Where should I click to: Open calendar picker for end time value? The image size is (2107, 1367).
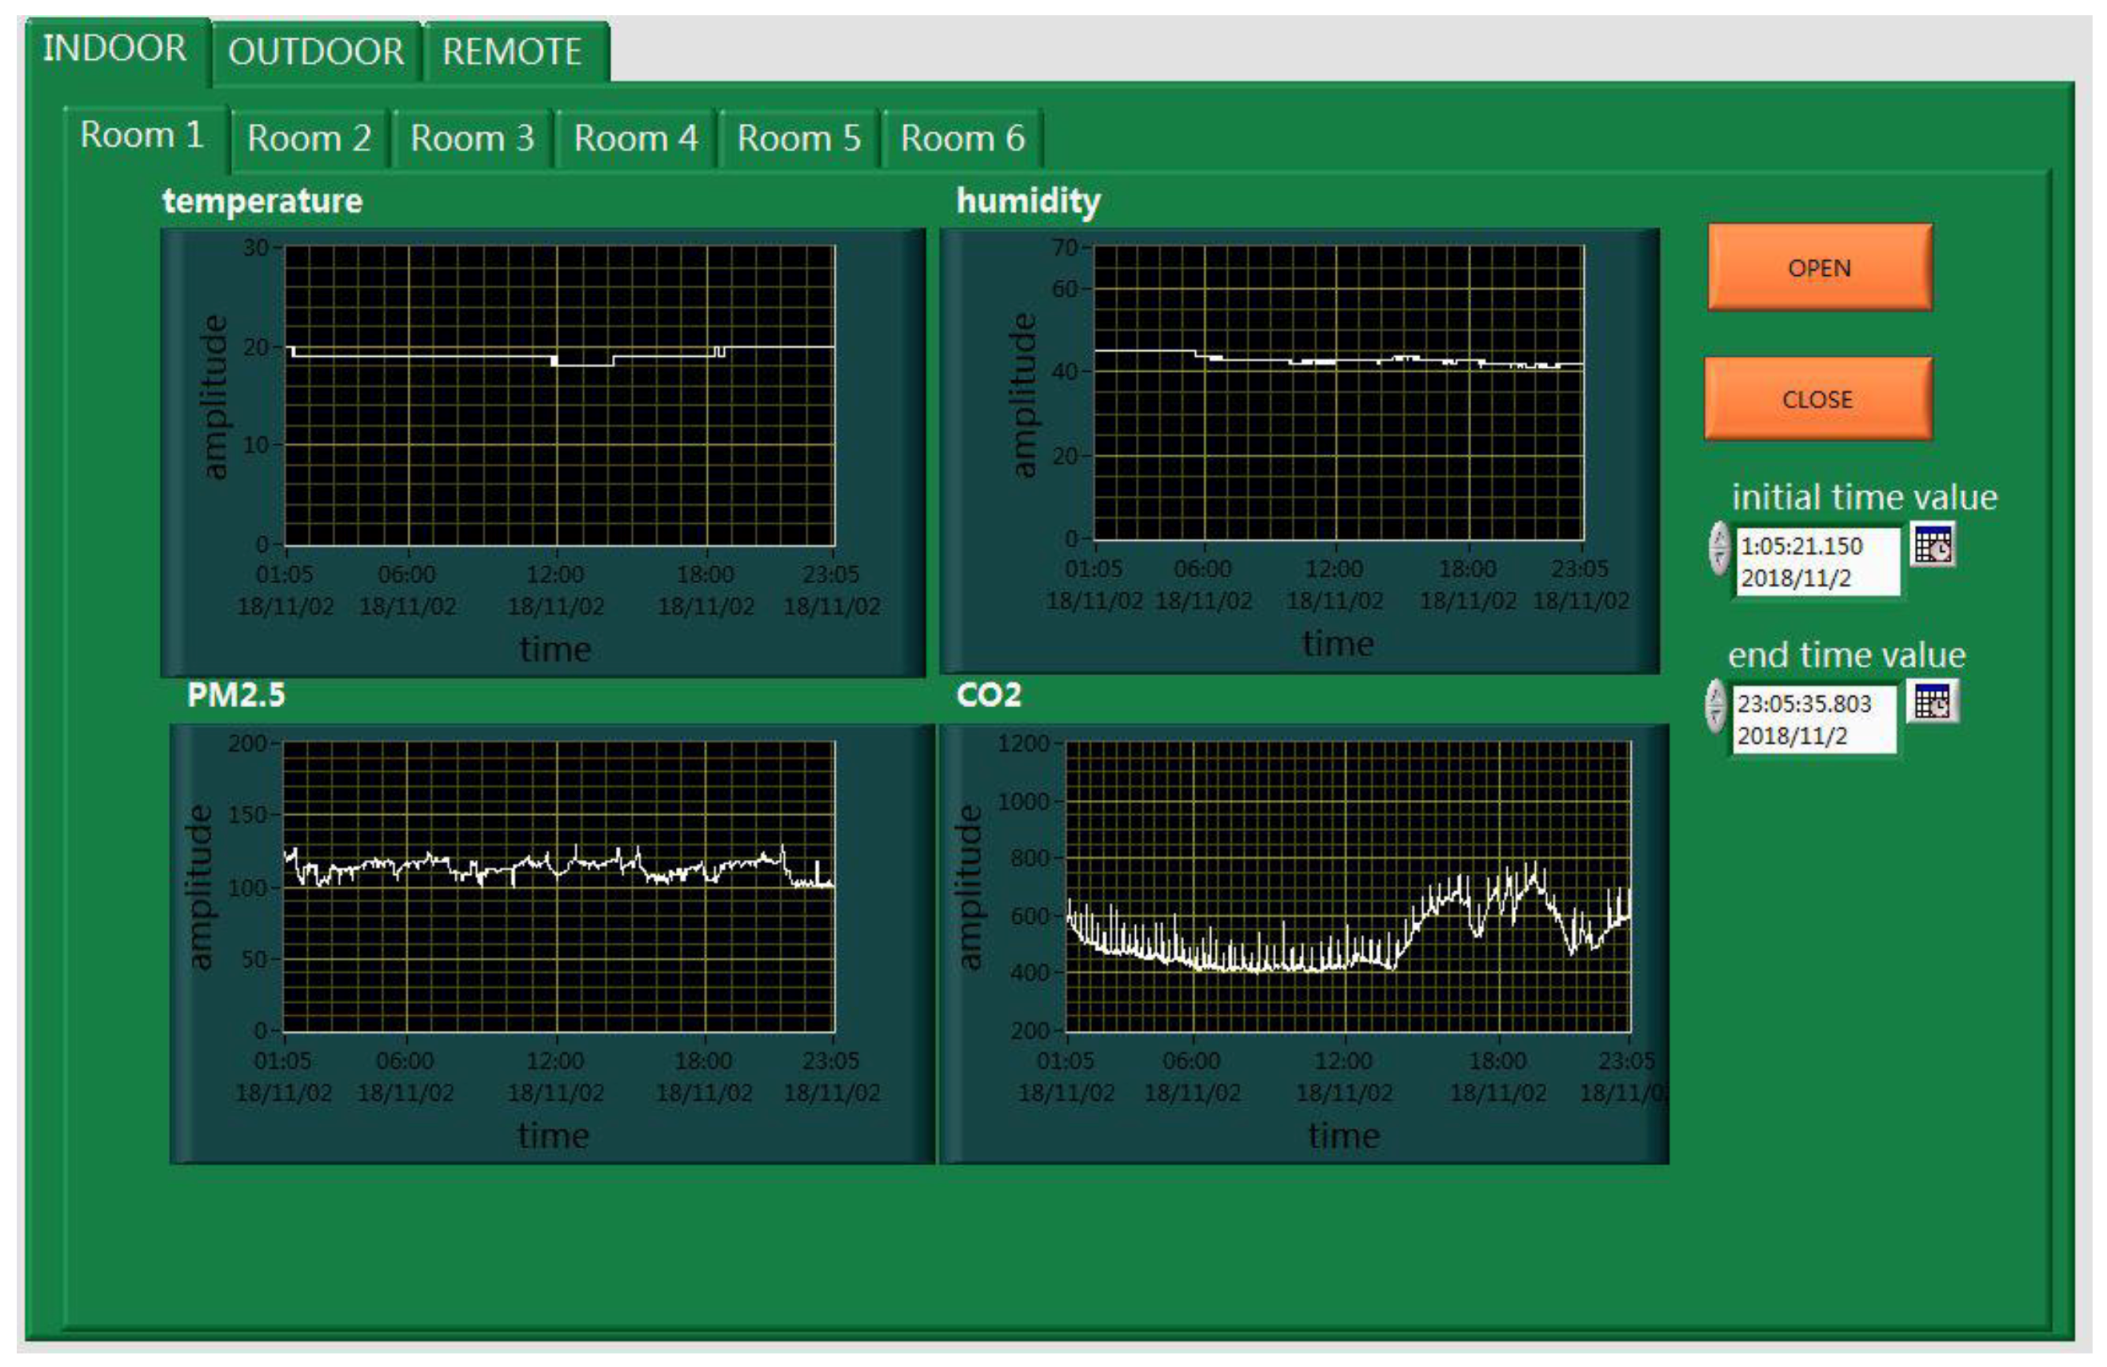(x=1932, y=702)
